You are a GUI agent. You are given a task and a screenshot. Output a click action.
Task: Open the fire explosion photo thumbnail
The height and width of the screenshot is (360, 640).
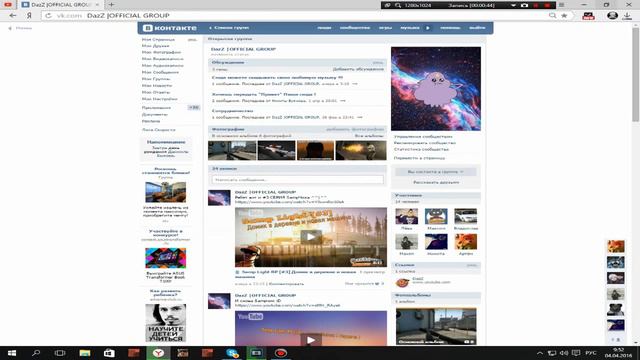point(360,150)
